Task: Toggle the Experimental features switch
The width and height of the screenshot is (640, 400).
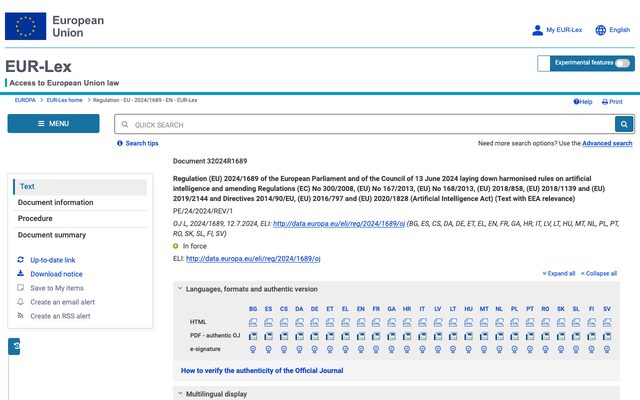Action: pos(622,63)
